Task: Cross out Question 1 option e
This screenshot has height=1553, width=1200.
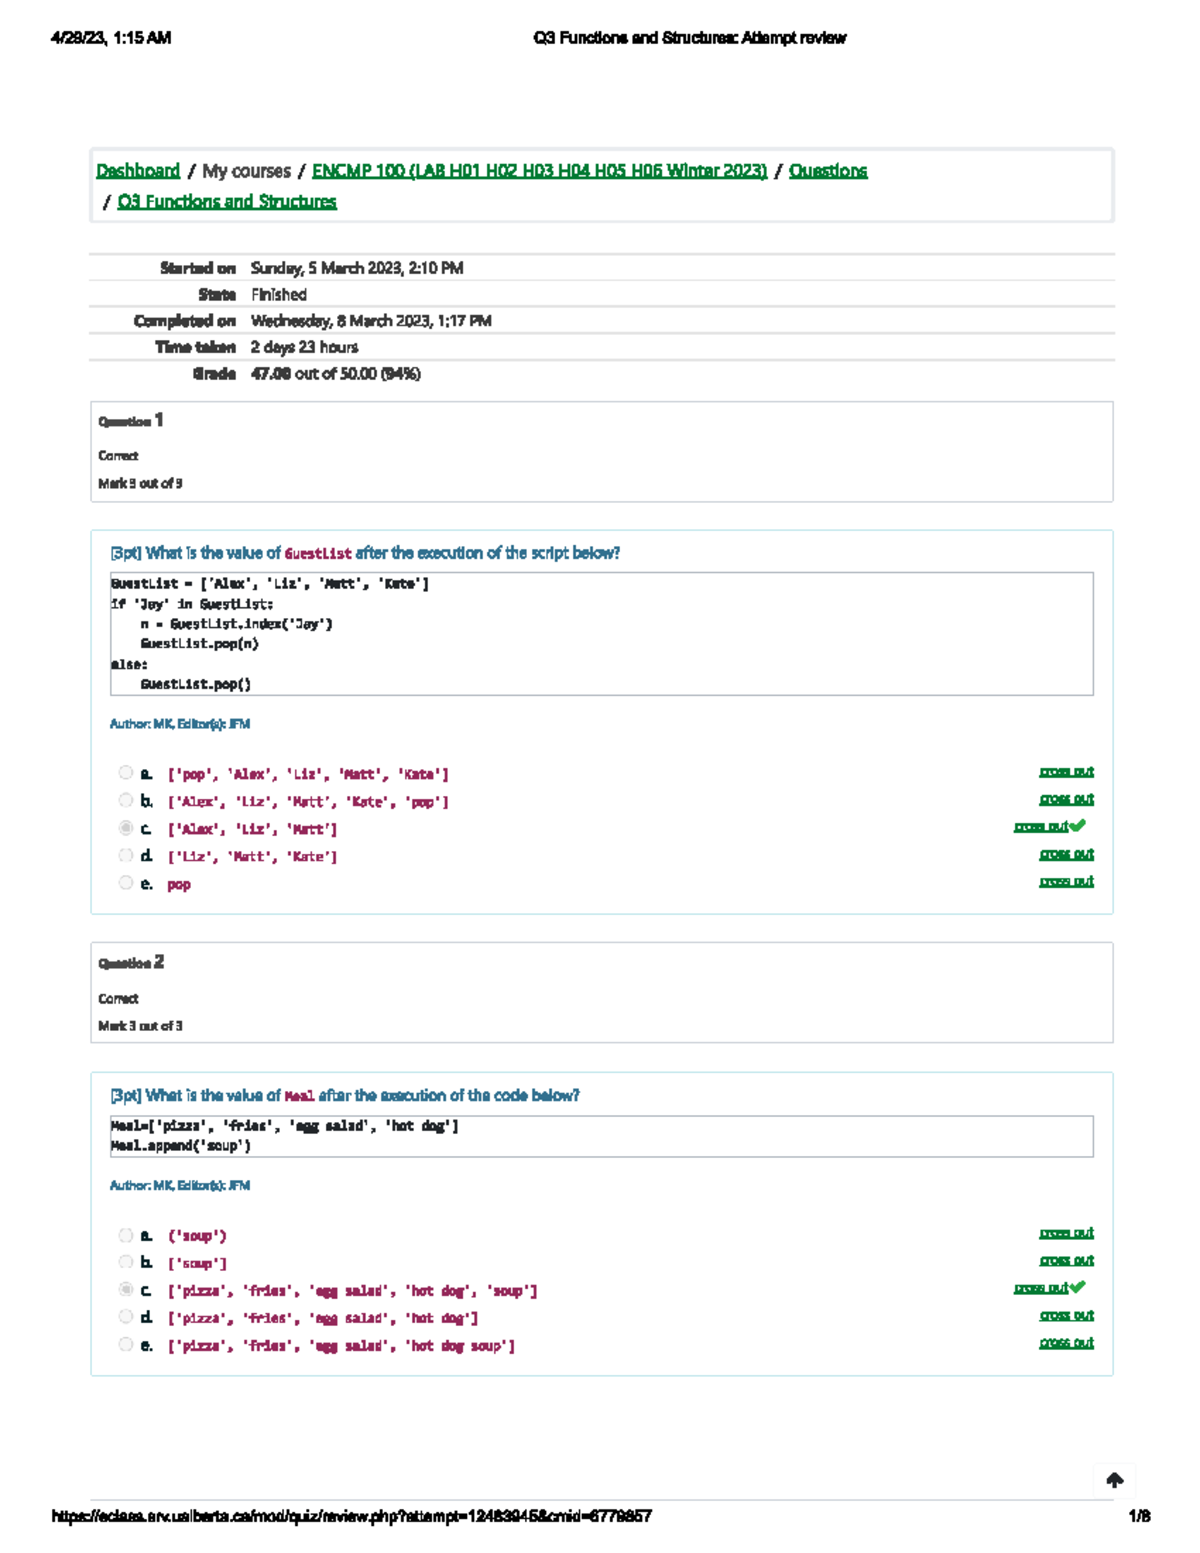Action: [x=1067, y=881]
